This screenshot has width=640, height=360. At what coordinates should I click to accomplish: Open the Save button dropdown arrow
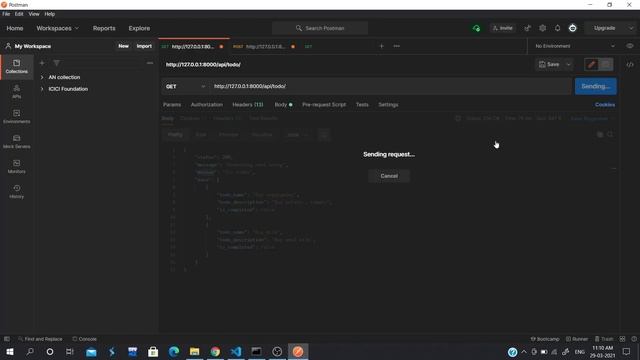[x=568, y=64]
